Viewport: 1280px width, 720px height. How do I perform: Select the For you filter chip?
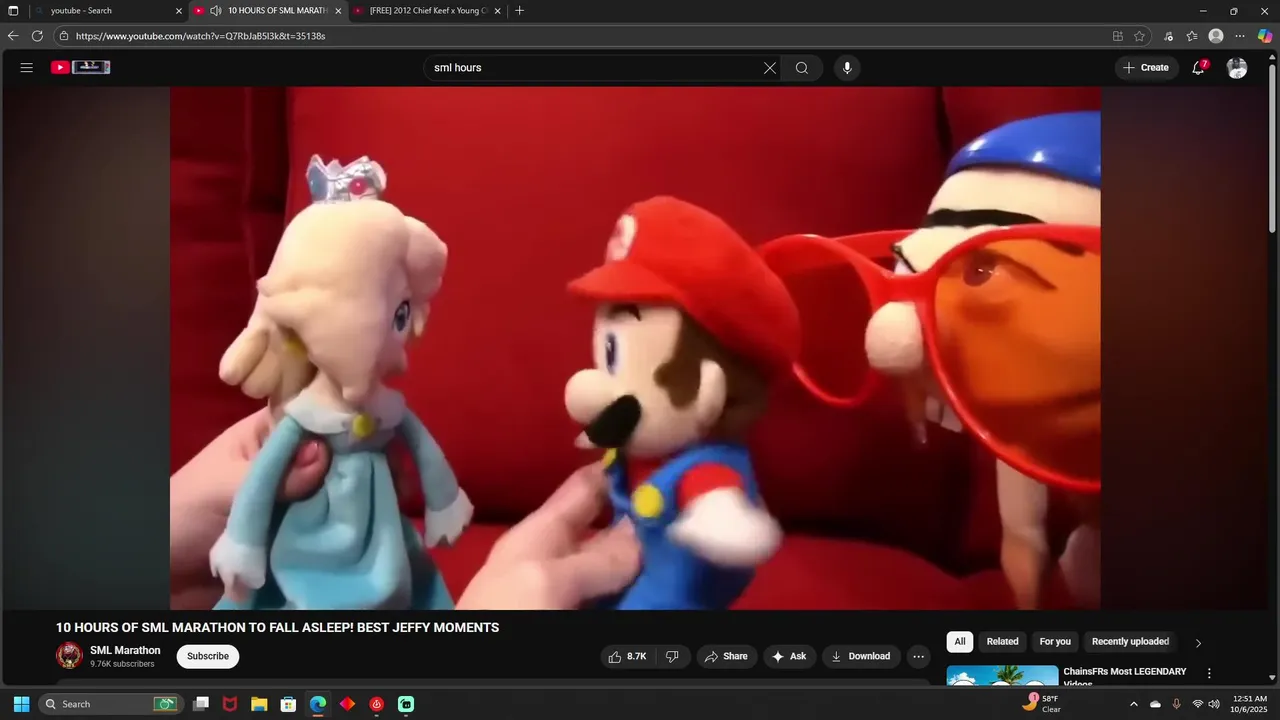[1055, 642]
